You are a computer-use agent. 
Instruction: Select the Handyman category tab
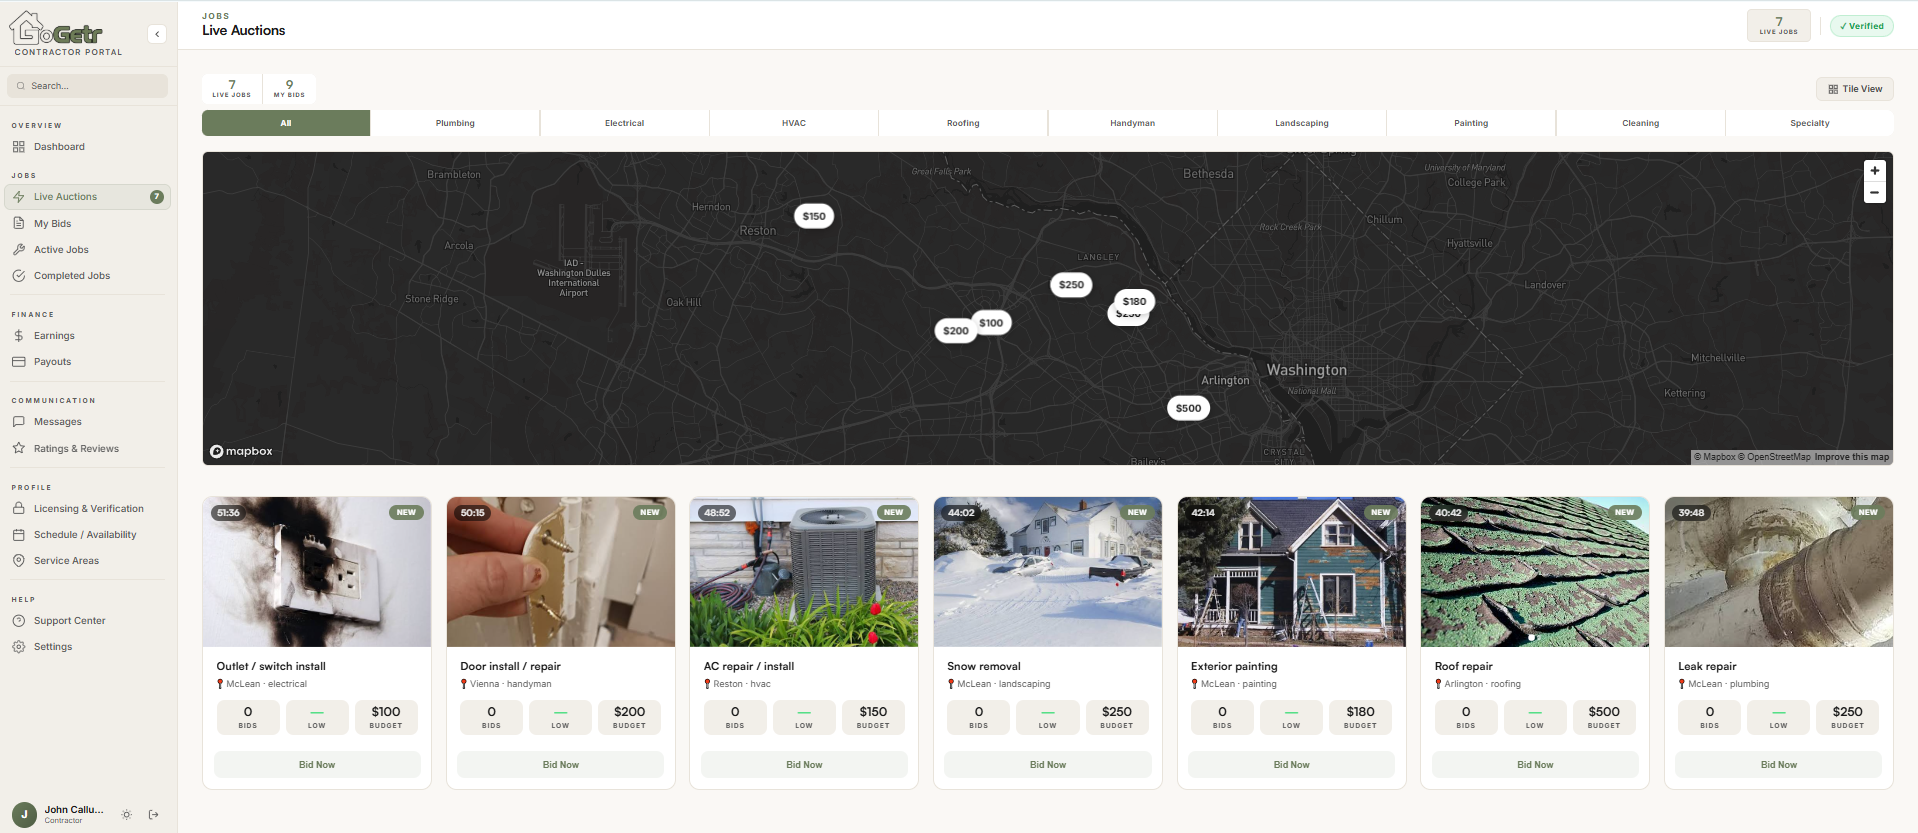click(1133, 123)
